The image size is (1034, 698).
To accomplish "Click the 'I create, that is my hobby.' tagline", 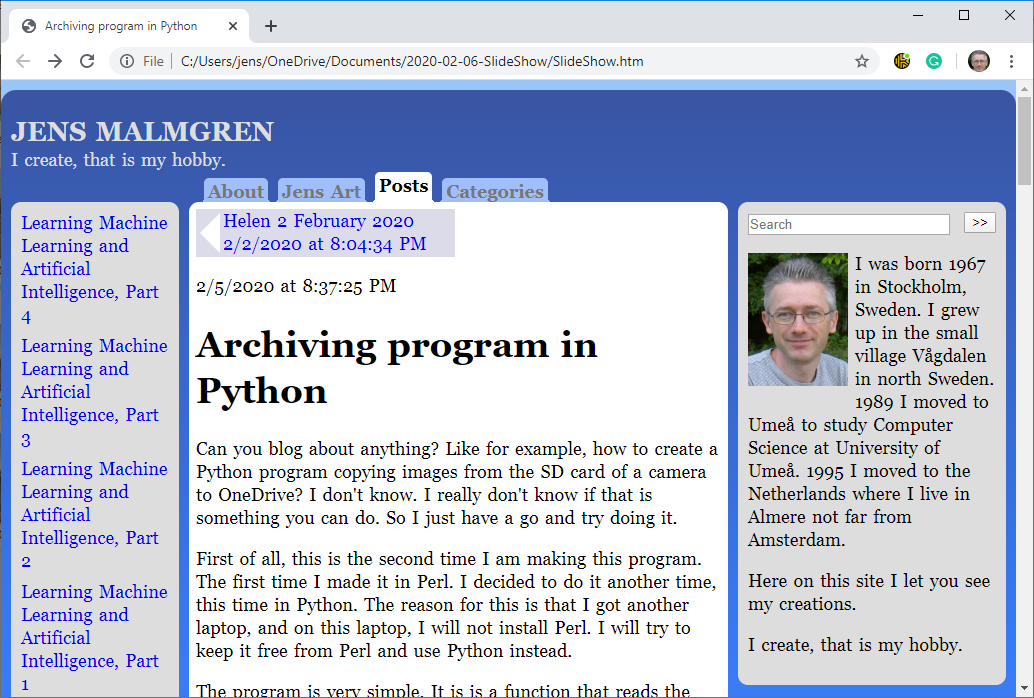I will 118,160.
